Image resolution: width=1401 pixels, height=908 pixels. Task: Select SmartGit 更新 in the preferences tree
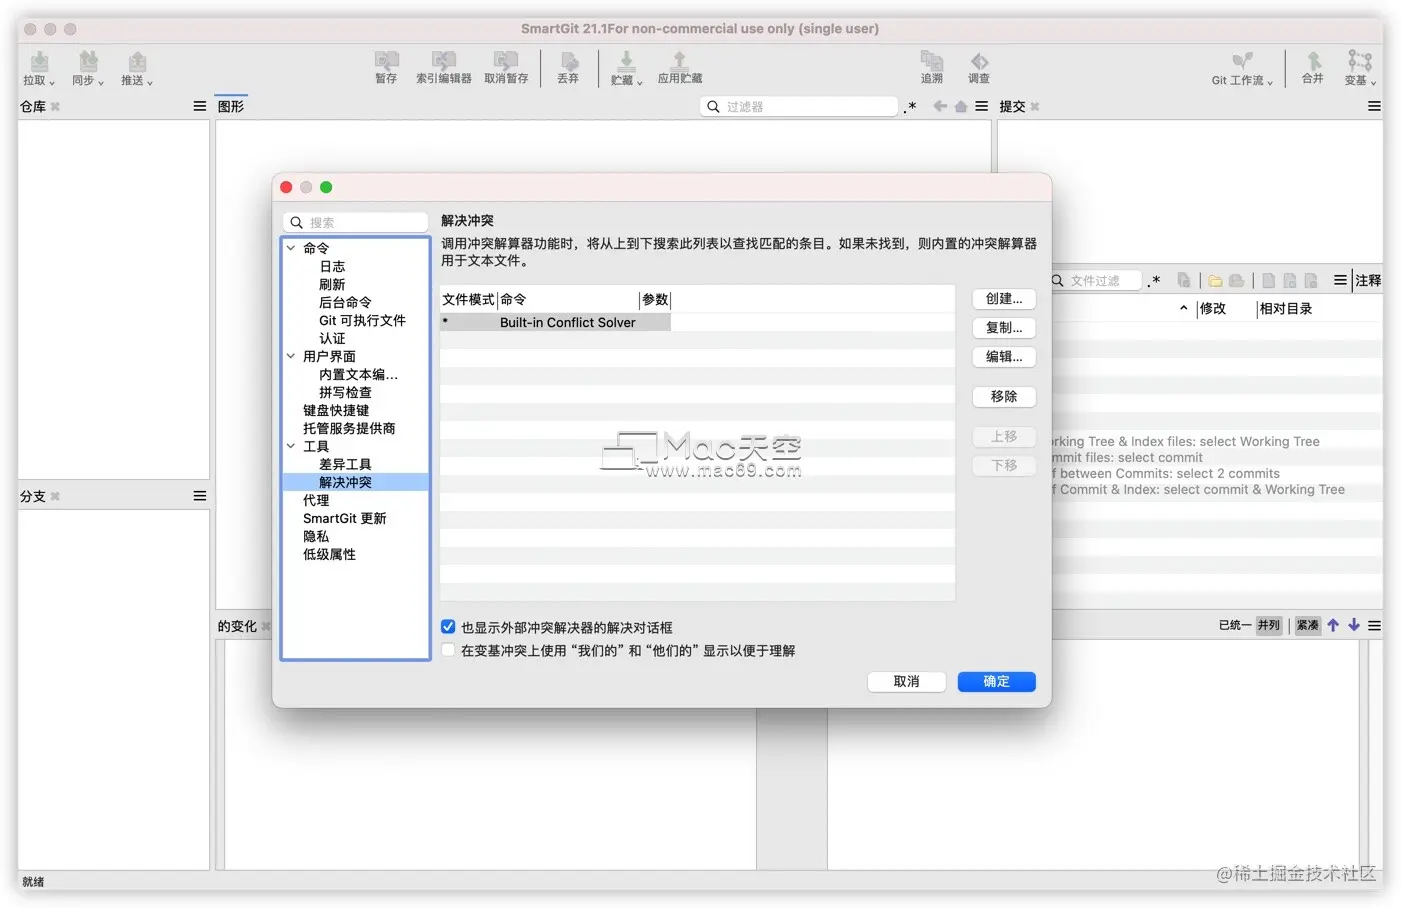coord(345,518)
